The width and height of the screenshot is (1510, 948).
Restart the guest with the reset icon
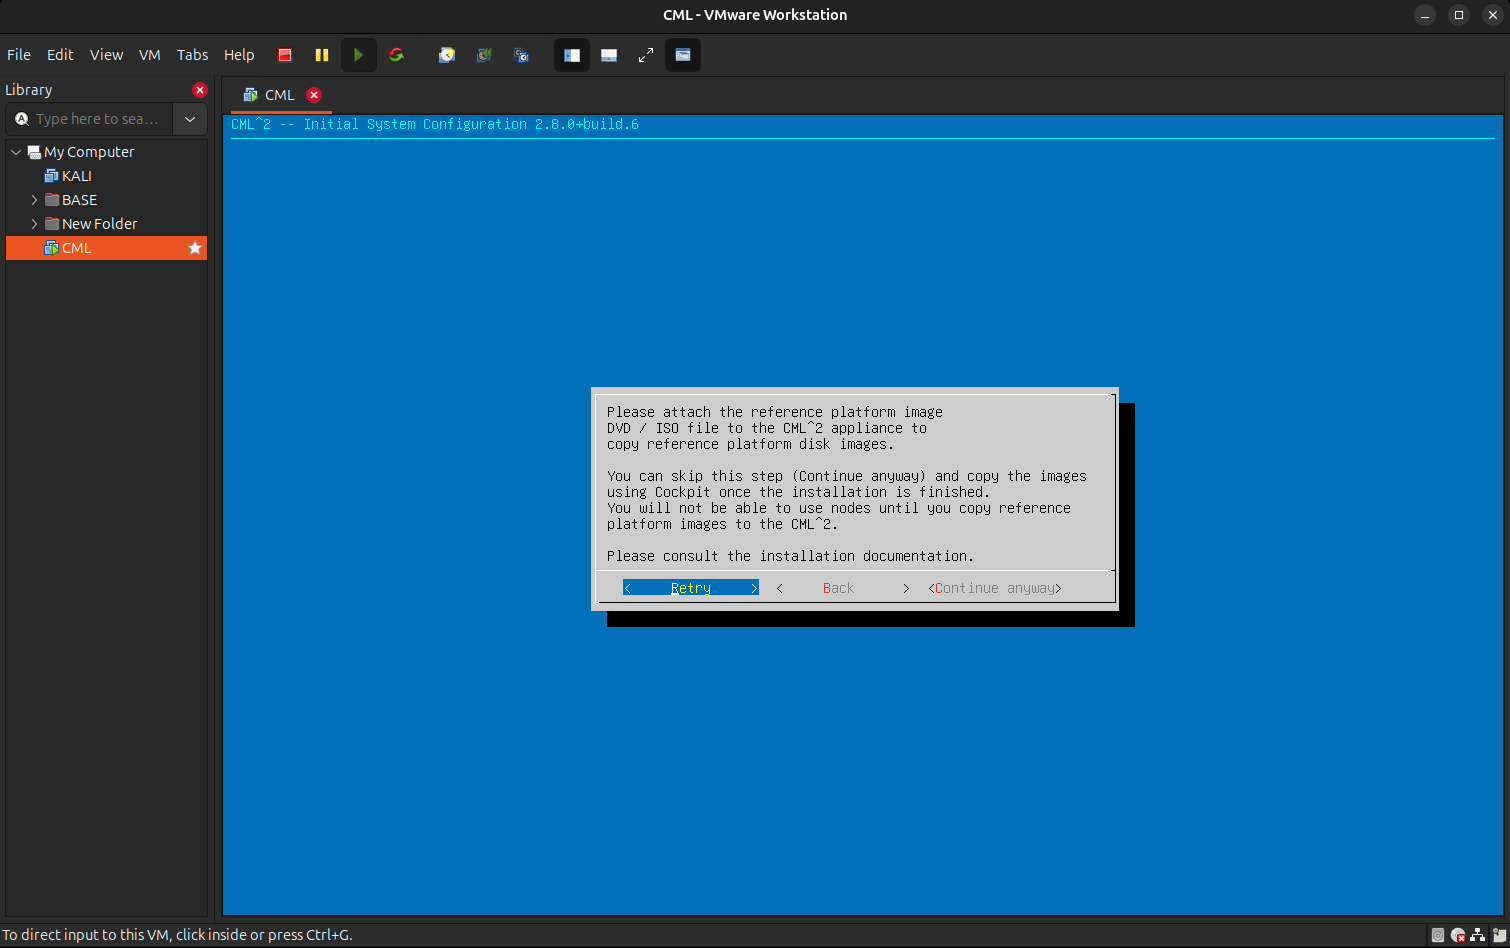tap(396, 55)
